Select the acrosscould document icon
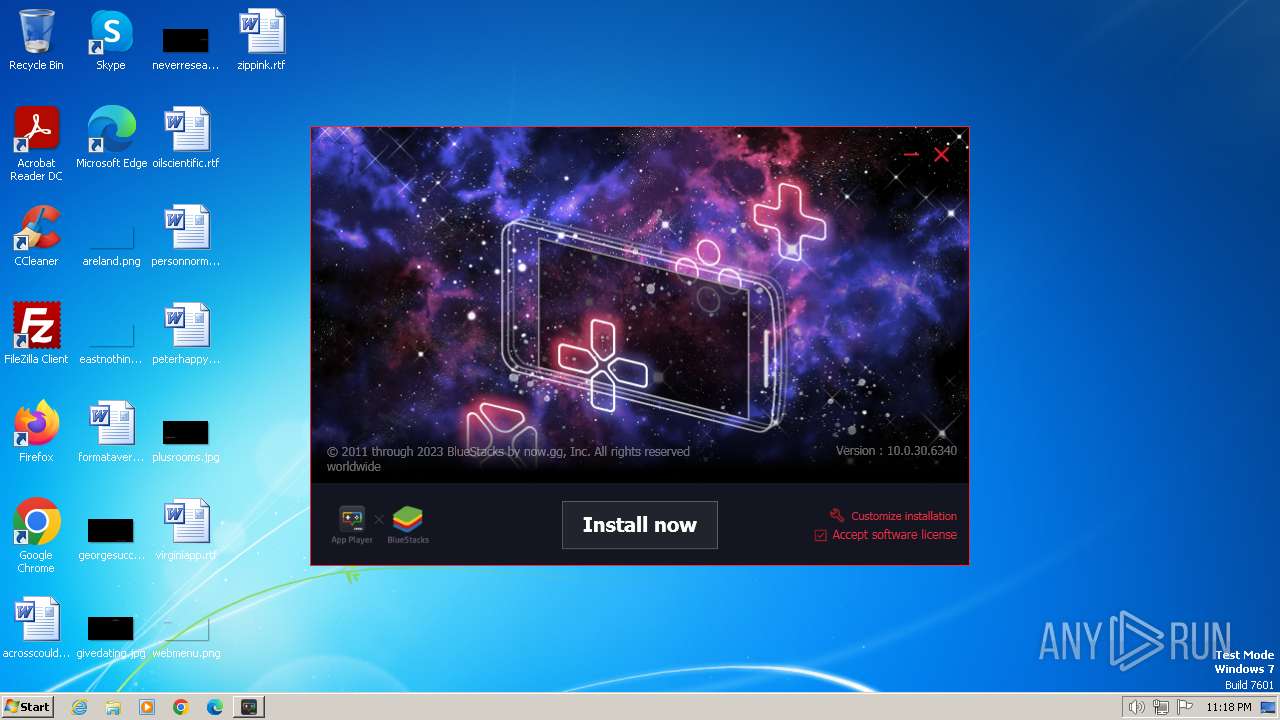The height and width of the screenshot is (720, 1280). pyautogui.click(x=36, y=628)
